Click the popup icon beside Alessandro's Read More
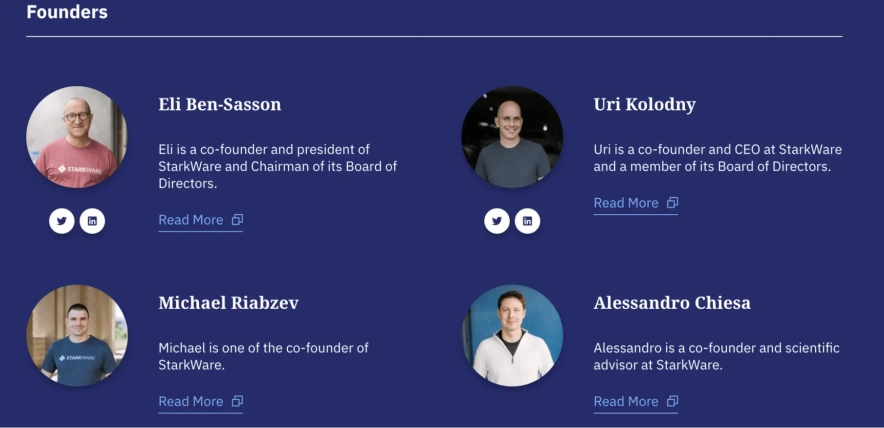The width and height of the screenshot is (884, 428). pyautogui.click(x=672, y=401)
